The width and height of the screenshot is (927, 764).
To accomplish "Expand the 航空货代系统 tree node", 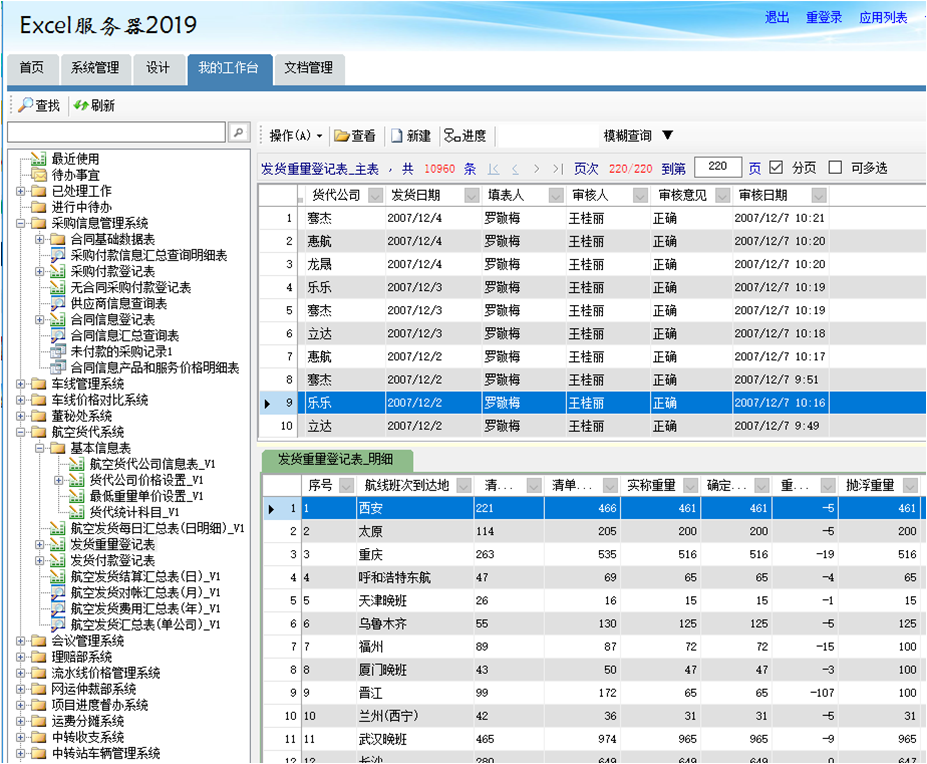I will tap(21, 431).
